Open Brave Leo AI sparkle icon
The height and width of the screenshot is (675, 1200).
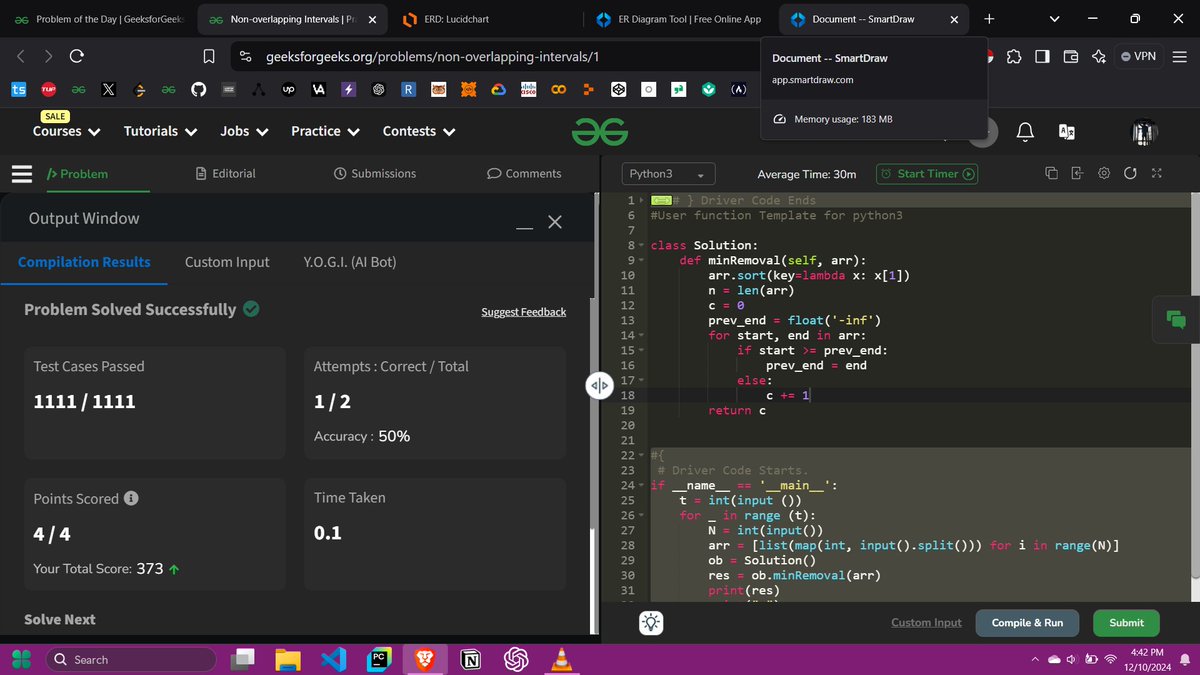click(x=1099, y=56)
